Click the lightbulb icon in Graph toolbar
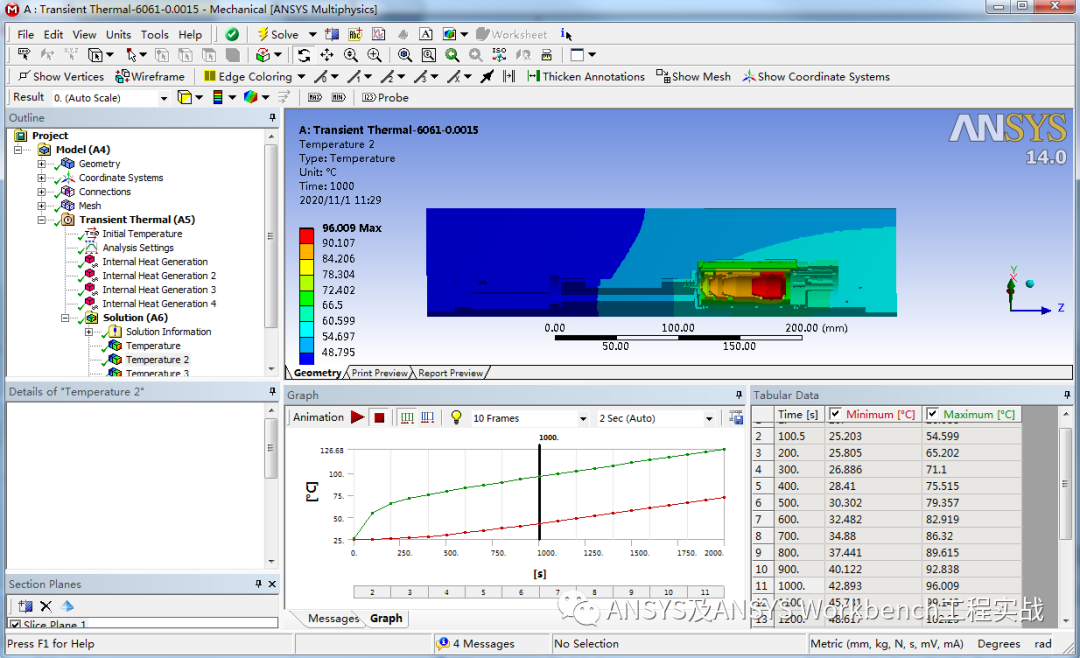Viewport: 1080px width, 658px height. point(456,418)
